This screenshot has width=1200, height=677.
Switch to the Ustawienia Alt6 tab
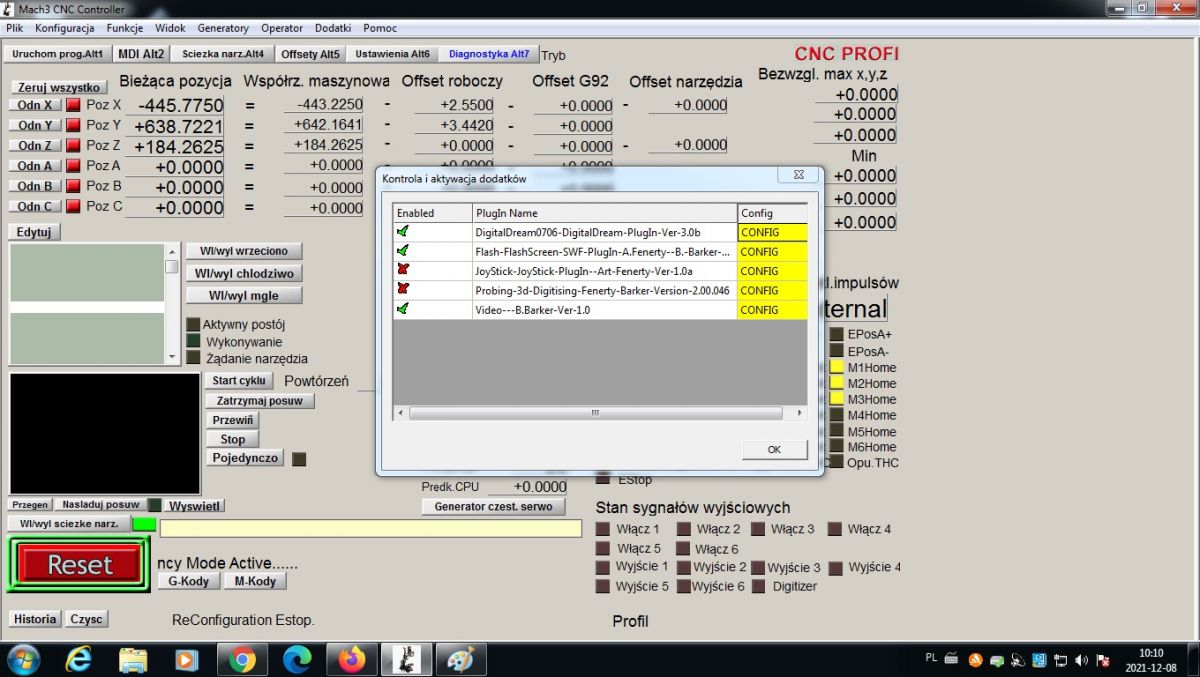tap(393, 54)
